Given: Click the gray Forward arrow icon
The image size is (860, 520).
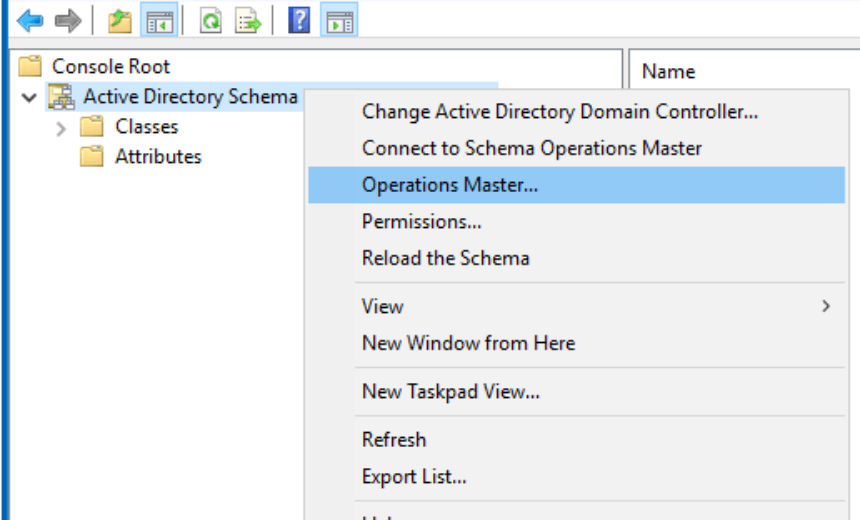Looking at the screenshot, I should point(68,21).
